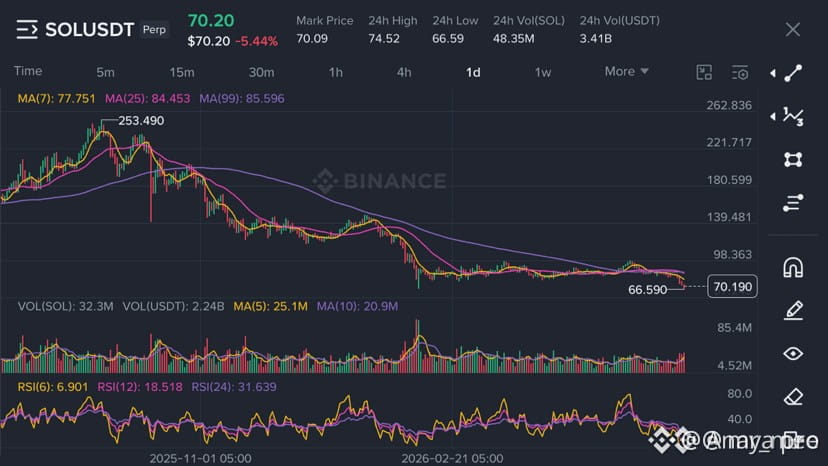828x466 pixels.
Task: Select the trend line drawing tool
Action: pyautogui.click(x=793, y=73)
